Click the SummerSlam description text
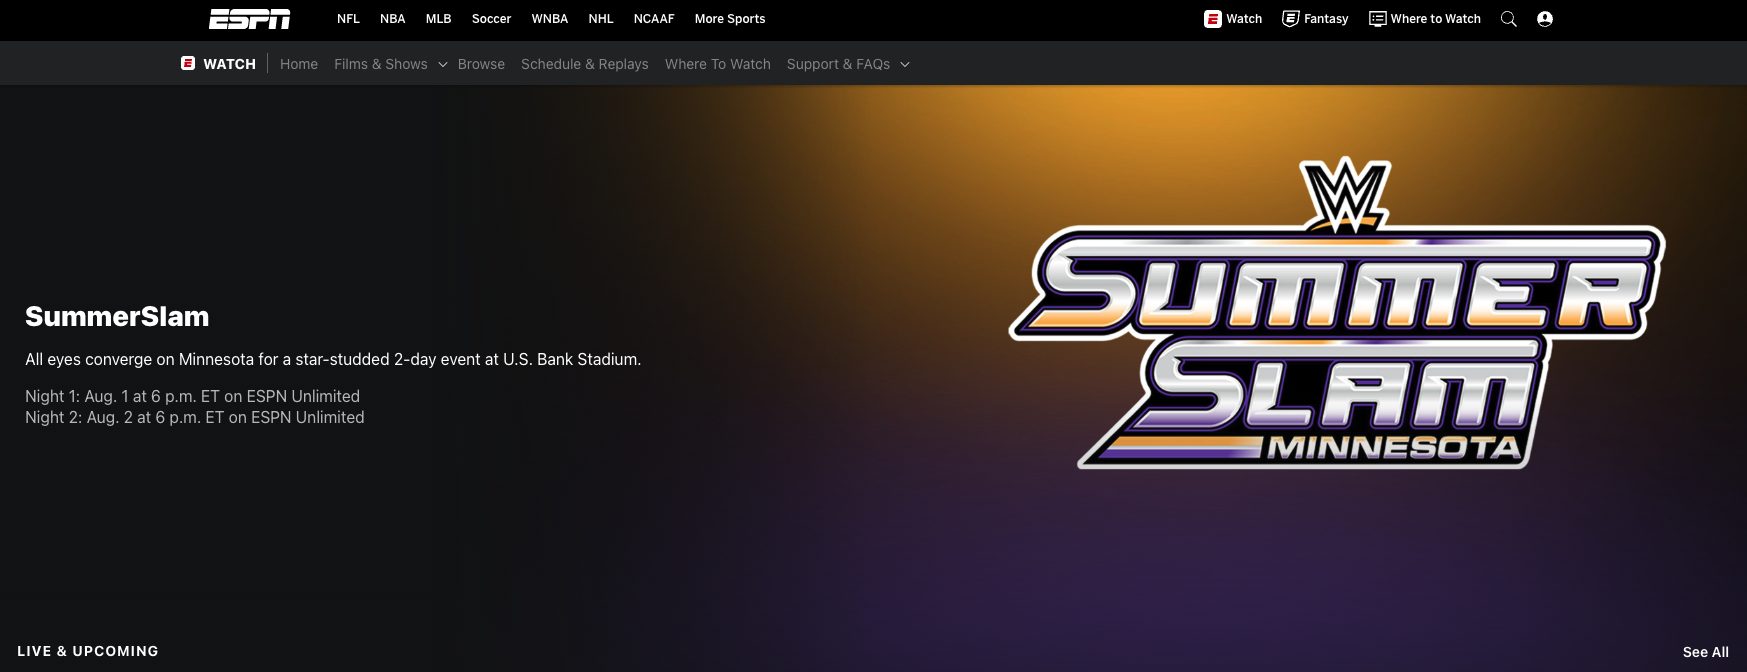The width and height of the screenshot is (1747, 672). [333, 359]
